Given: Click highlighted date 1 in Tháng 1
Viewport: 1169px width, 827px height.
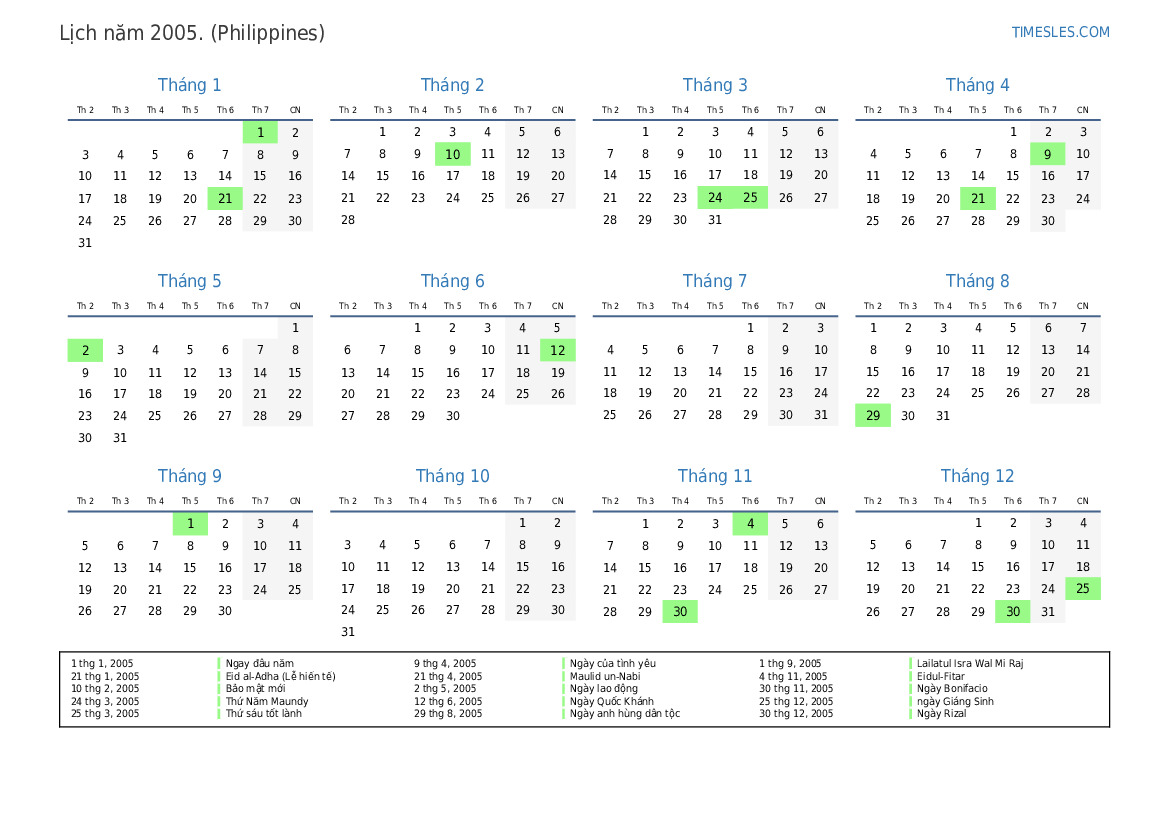Looking at the screenshot, I should pos(260,132).
